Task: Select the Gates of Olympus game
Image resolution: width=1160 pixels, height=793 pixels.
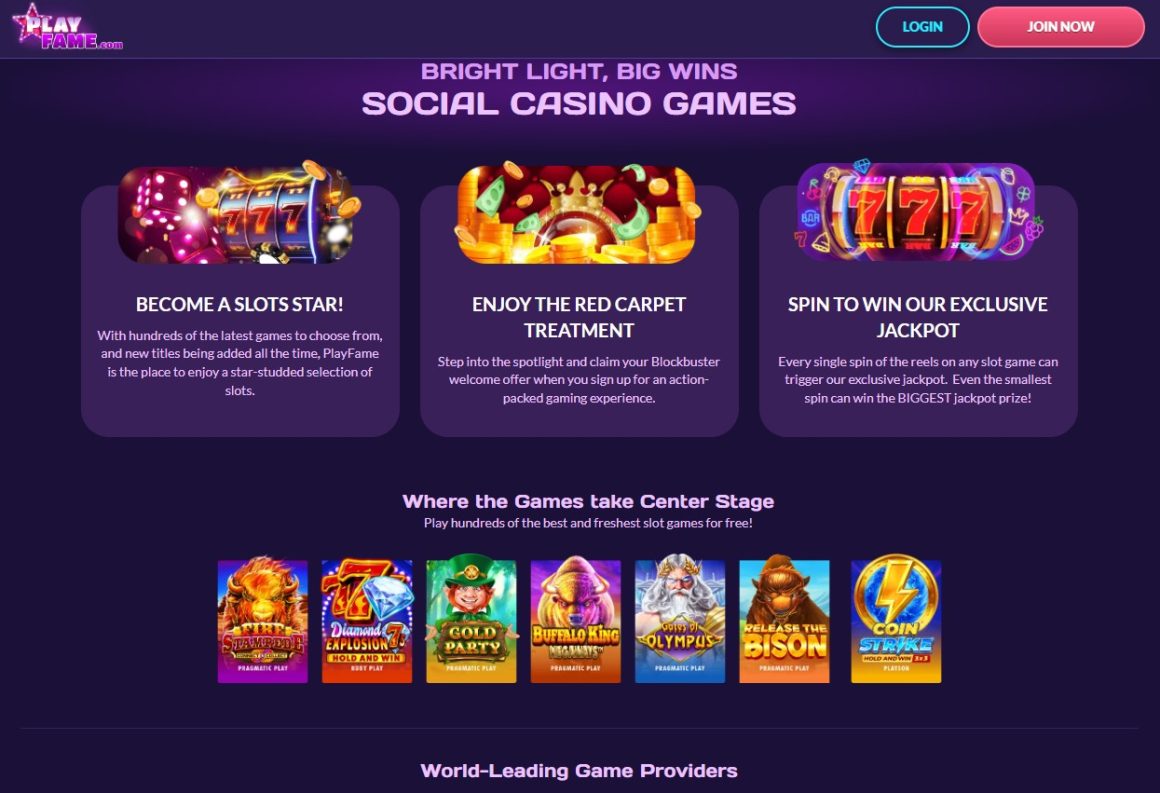Action: click(x=680, y=620)
